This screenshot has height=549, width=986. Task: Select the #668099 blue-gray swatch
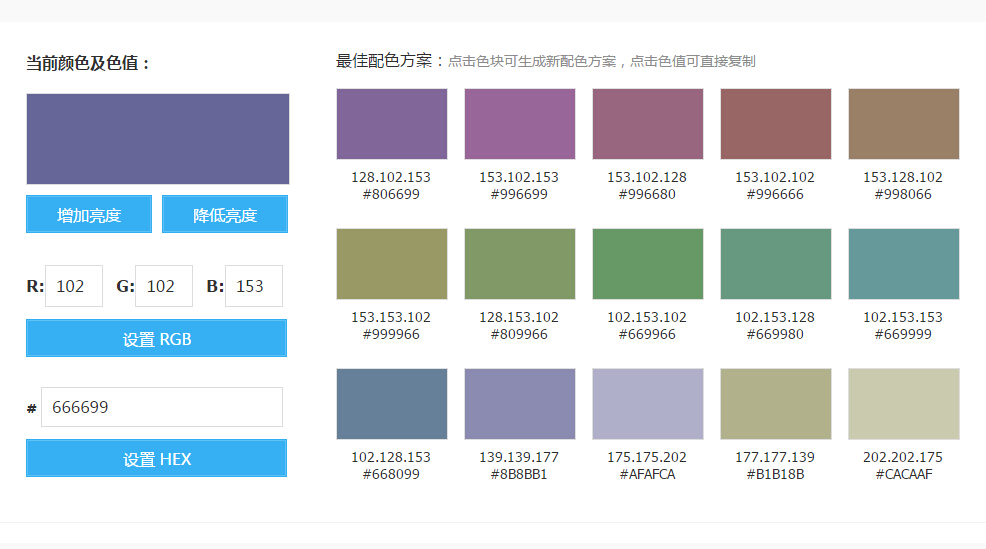pos(391,404)
